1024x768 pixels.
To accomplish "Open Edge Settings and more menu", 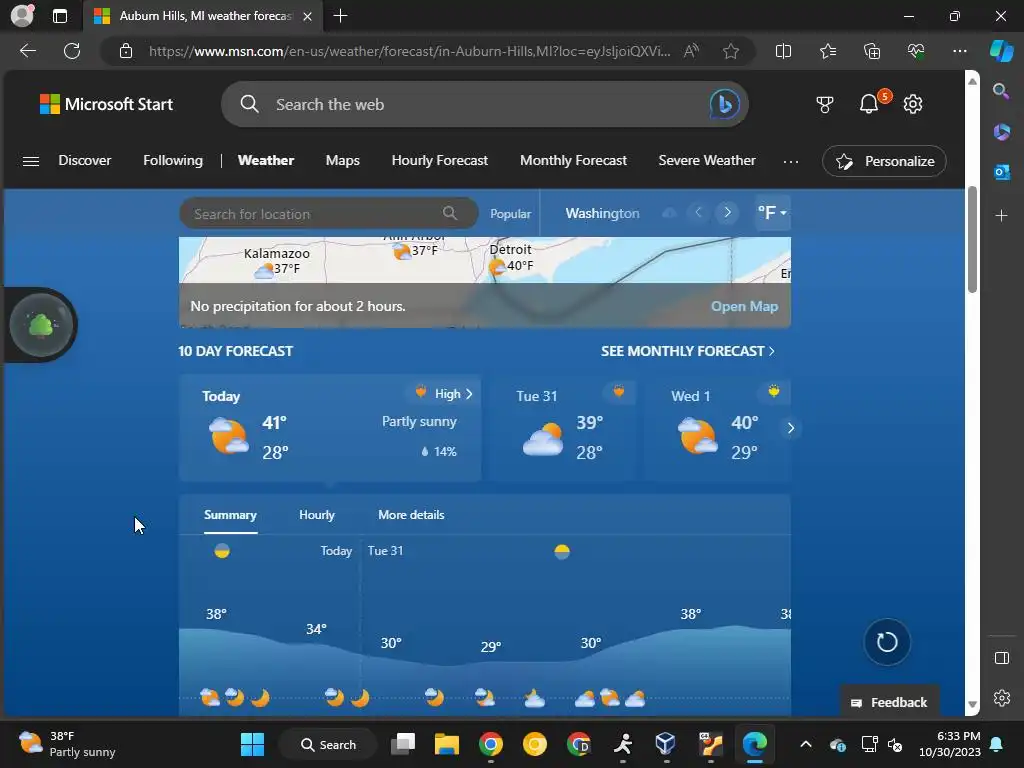I will [959, 51].
